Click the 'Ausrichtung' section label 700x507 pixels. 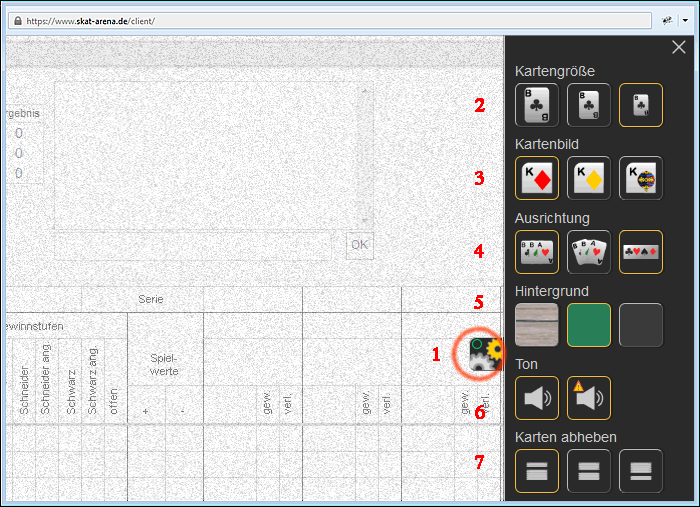(x=552, y=218)
